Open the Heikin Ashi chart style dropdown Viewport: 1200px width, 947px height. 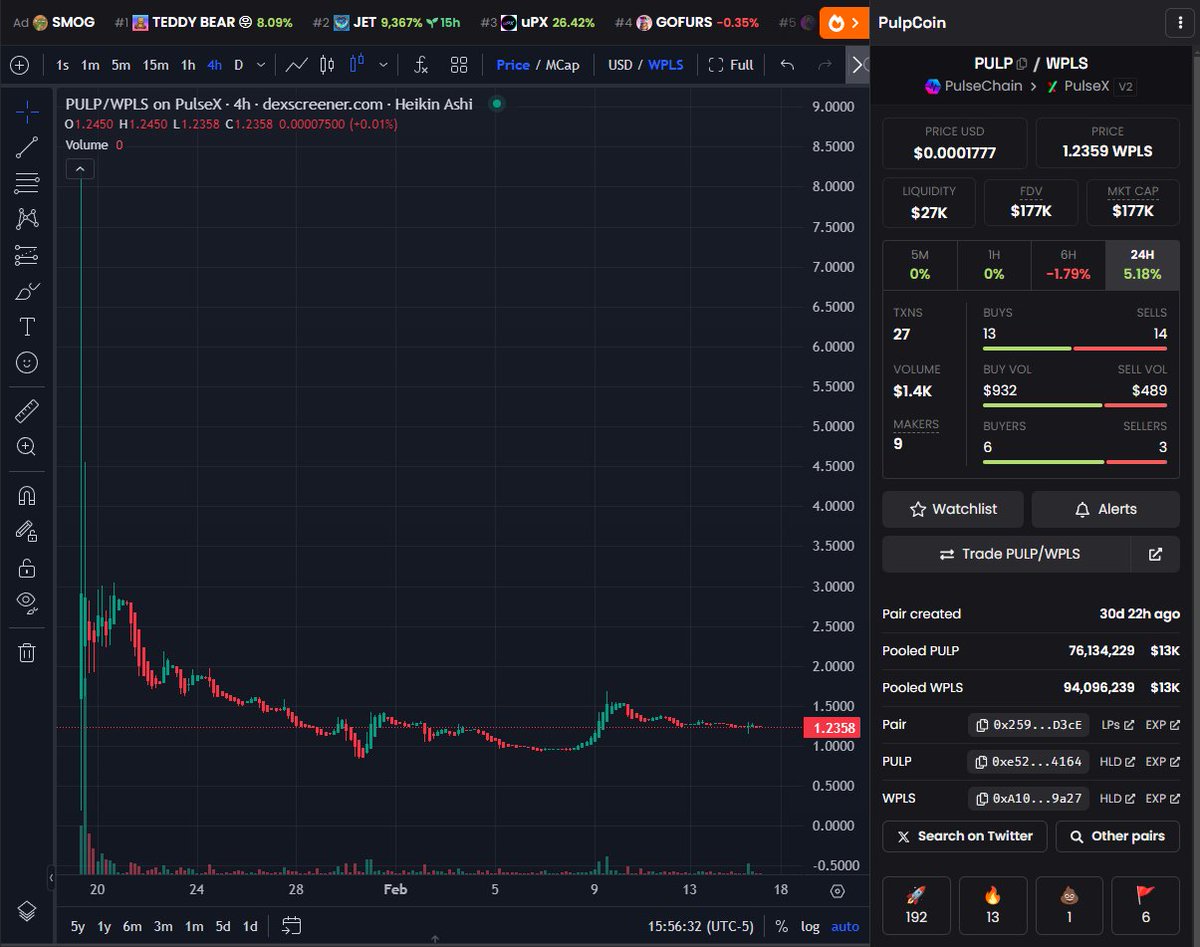383,65
